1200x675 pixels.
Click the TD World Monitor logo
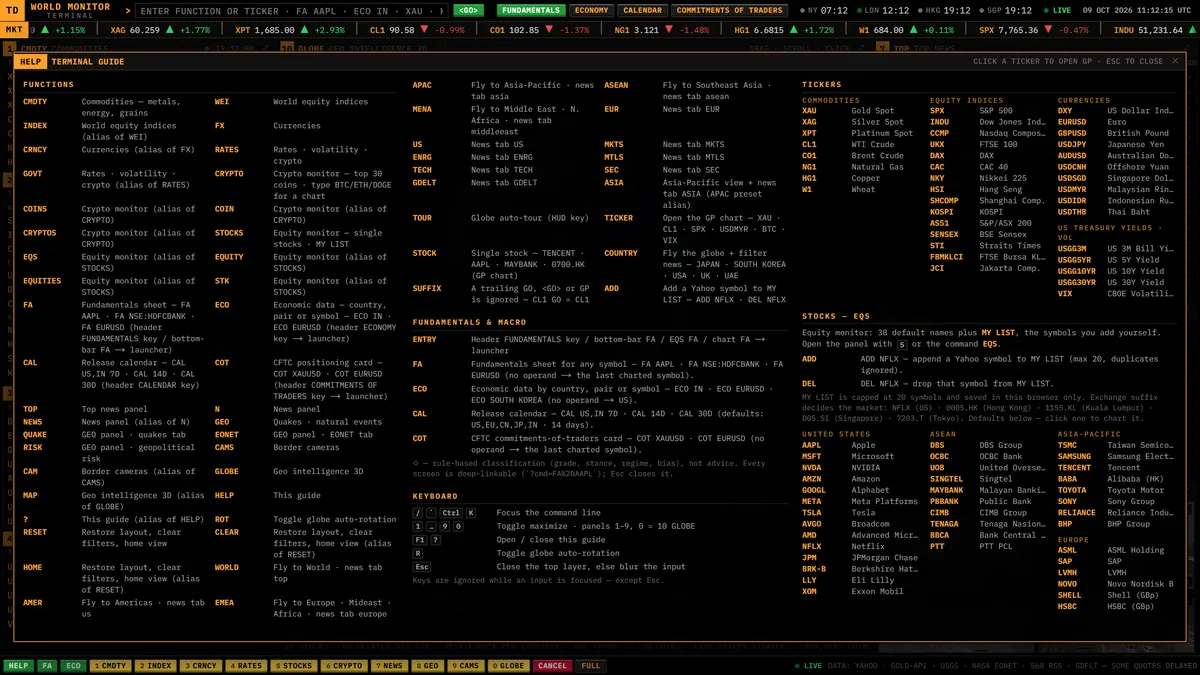(x=13, y=10)
